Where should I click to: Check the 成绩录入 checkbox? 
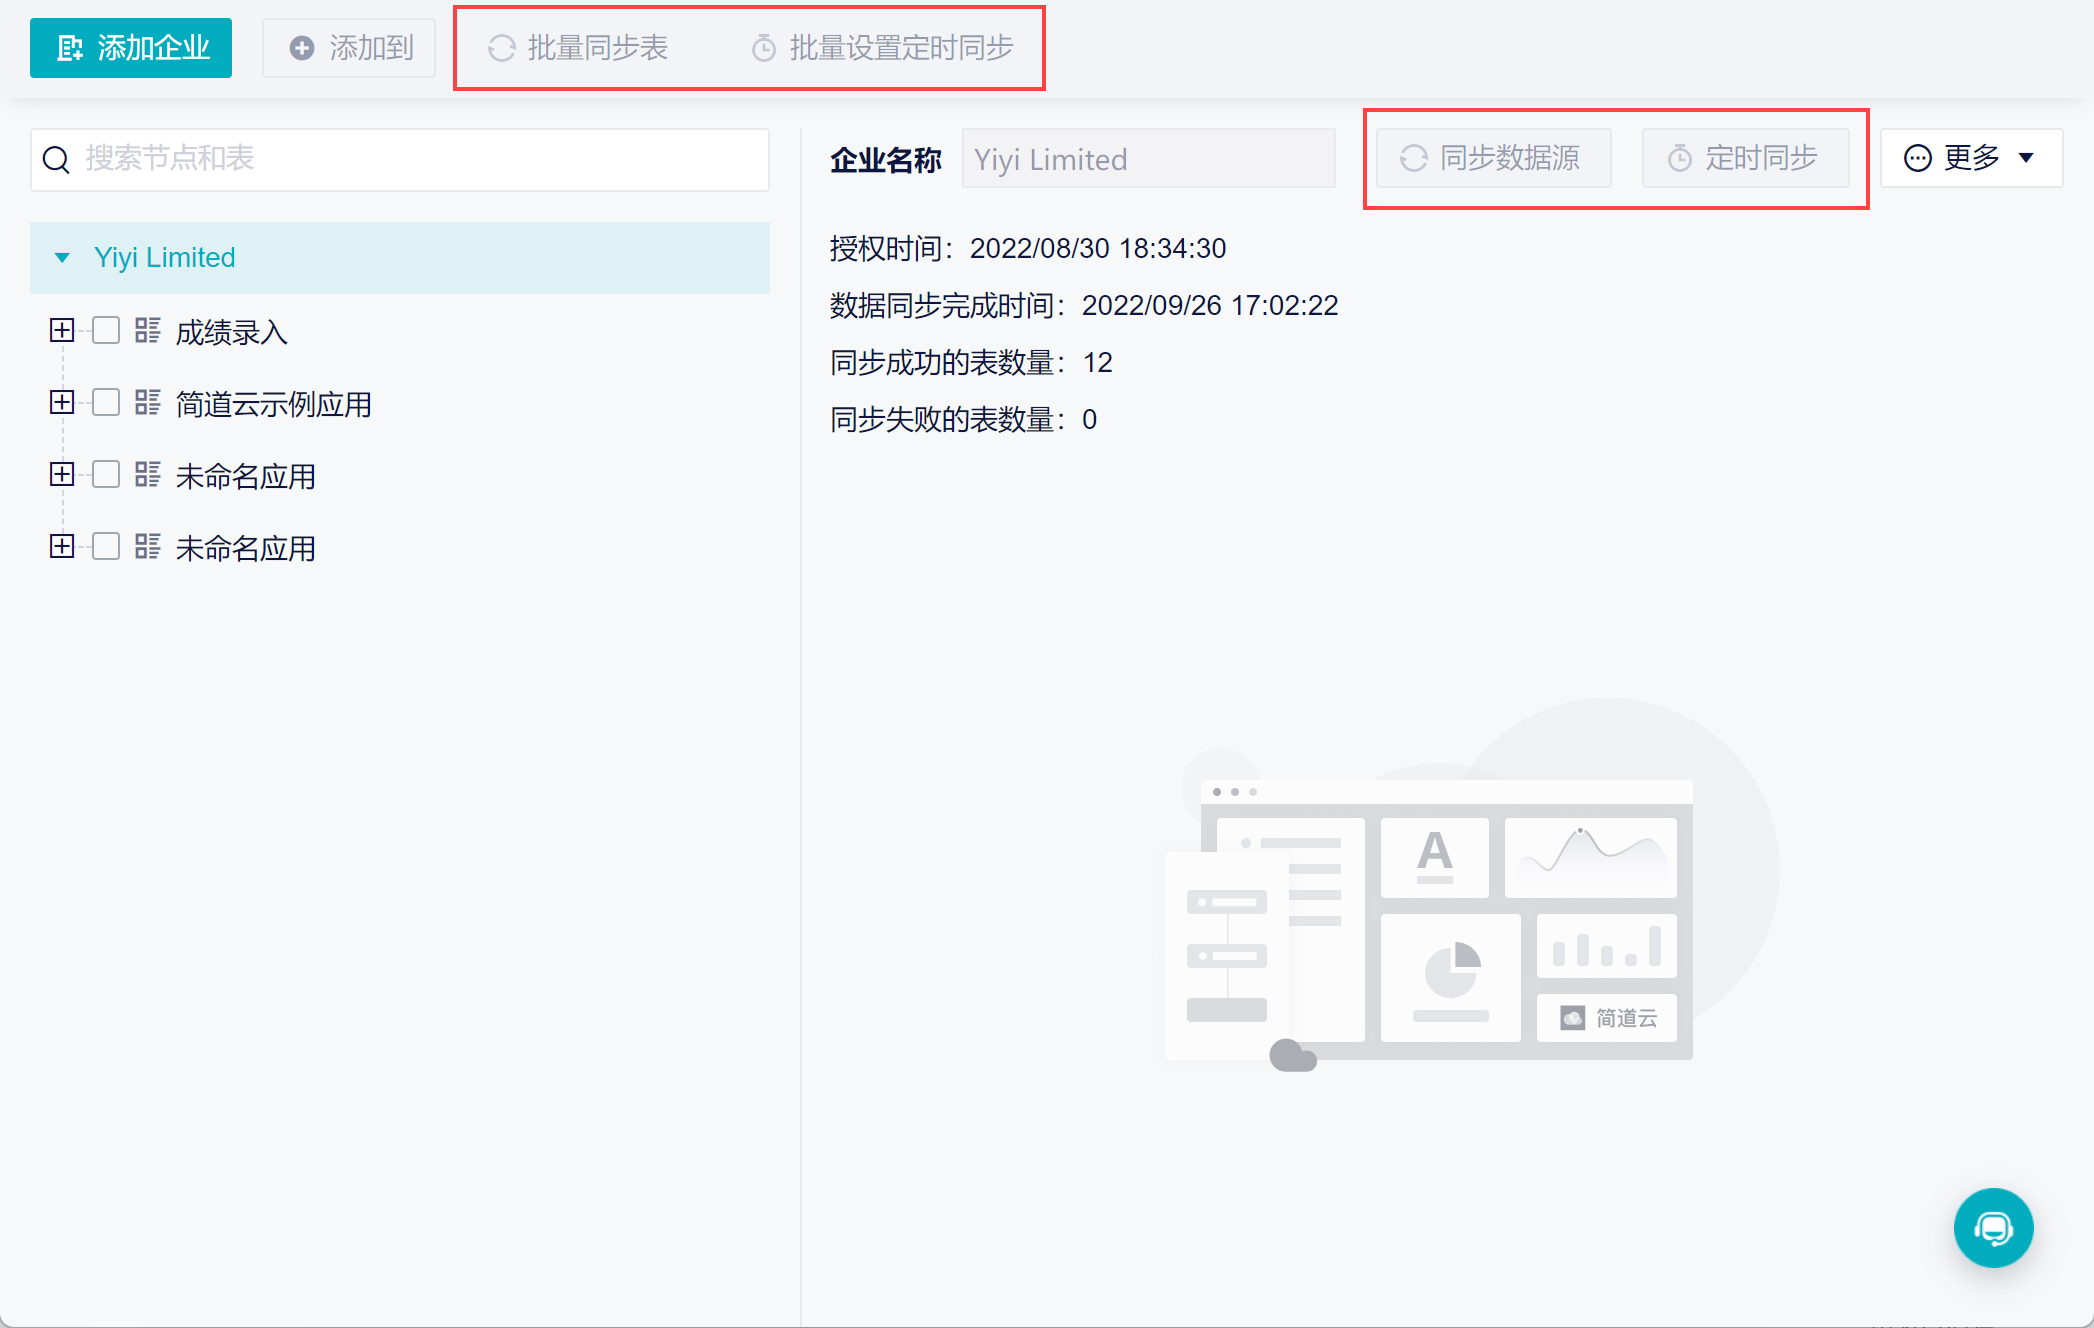(106, 331)
